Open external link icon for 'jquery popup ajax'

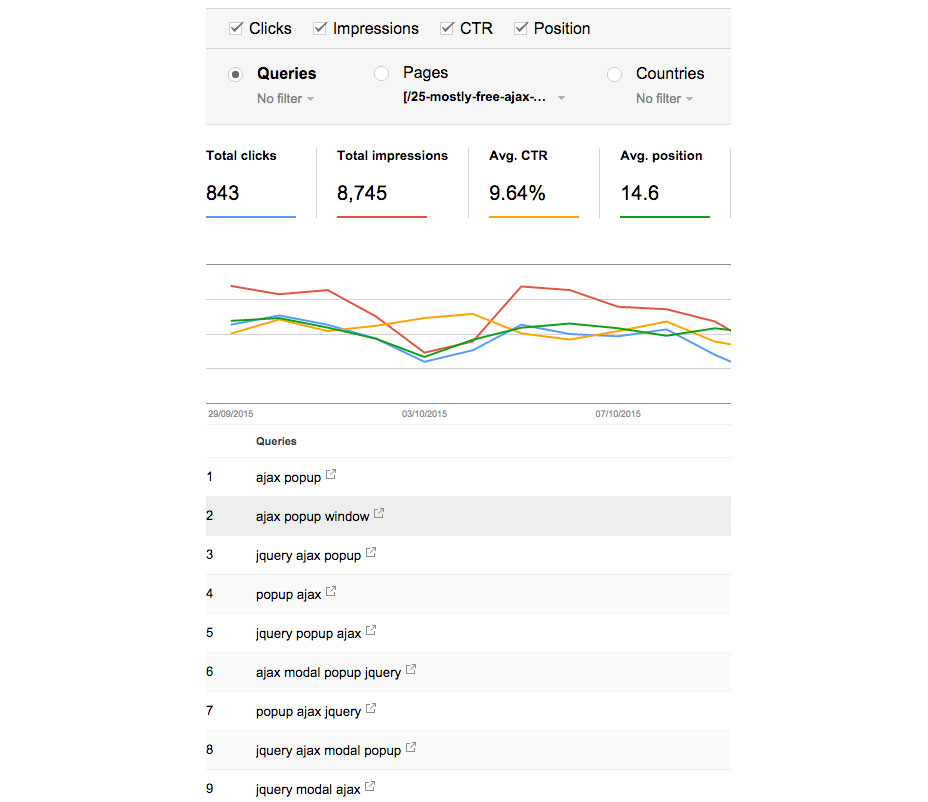[370, 630]
